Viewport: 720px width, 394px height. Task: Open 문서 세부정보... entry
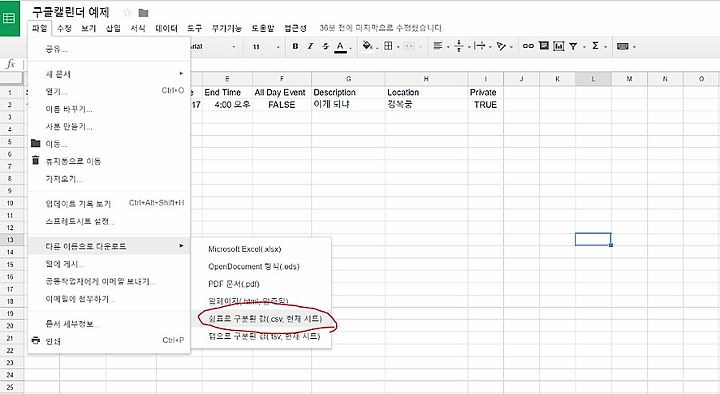[109, 324]
